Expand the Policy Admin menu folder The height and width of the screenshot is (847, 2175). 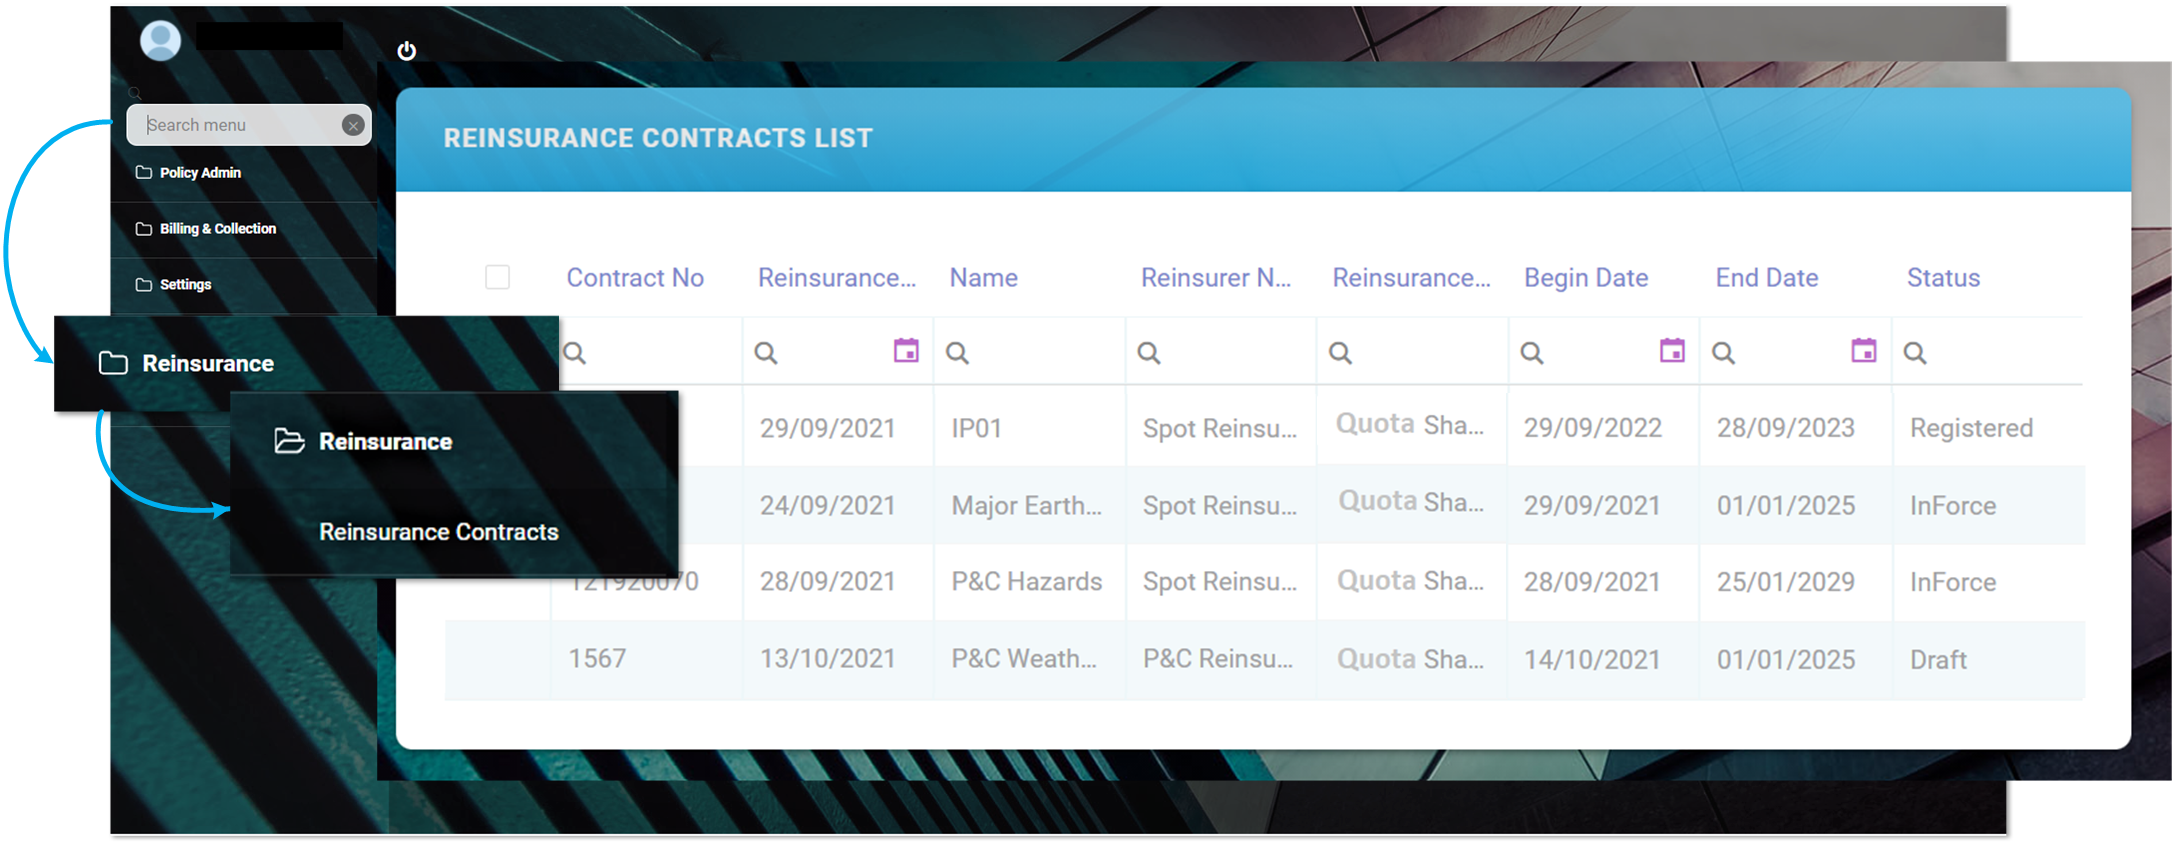pos(199,173)
